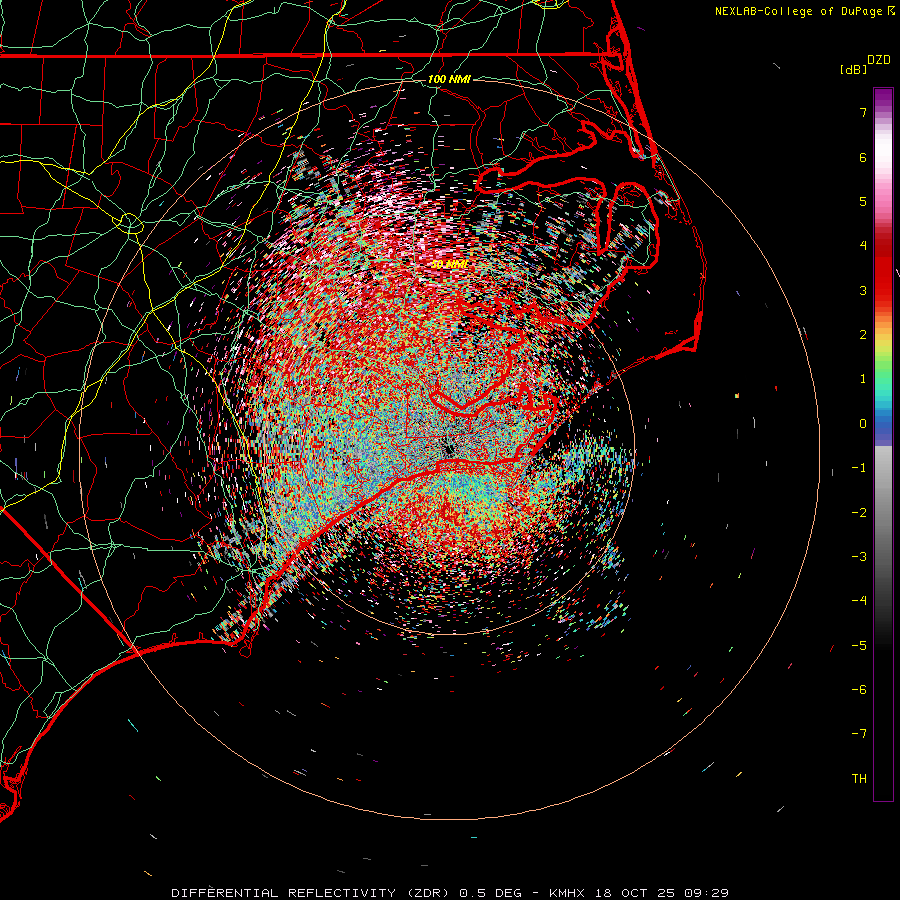Click the -7 scale value
Image resolution: width=900 pixels, height=900 pixels.
(x=859, y=734)
